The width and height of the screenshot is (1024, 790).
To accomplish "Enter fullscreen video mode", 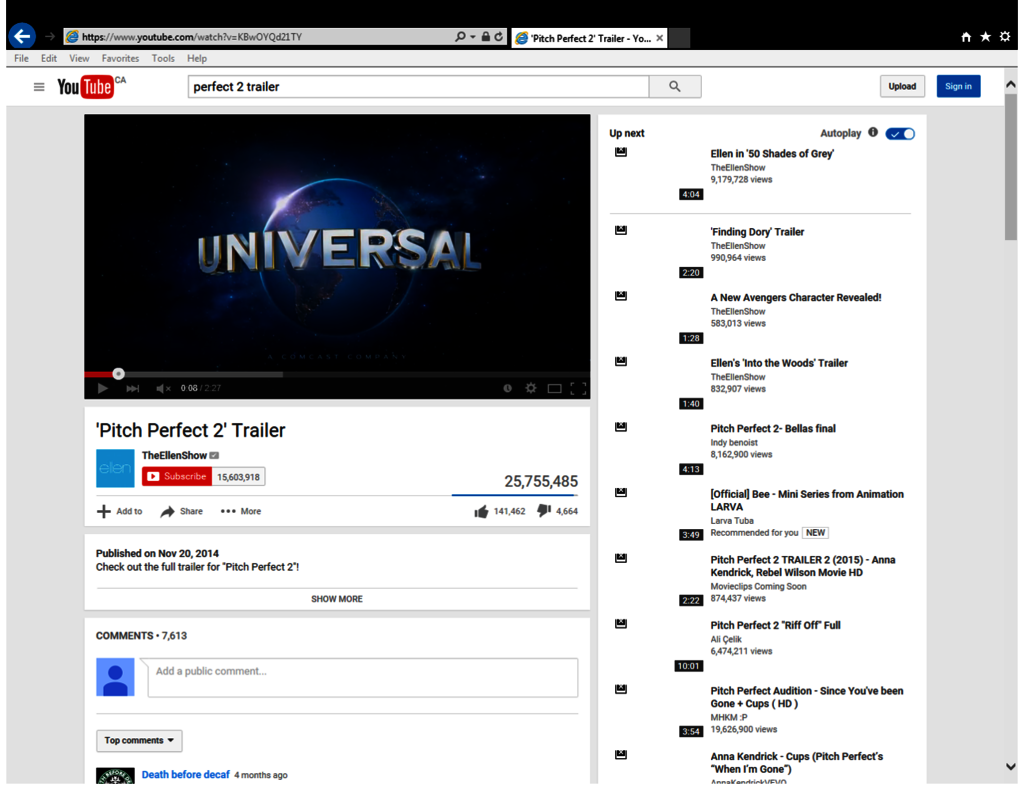I will point(578,388).
